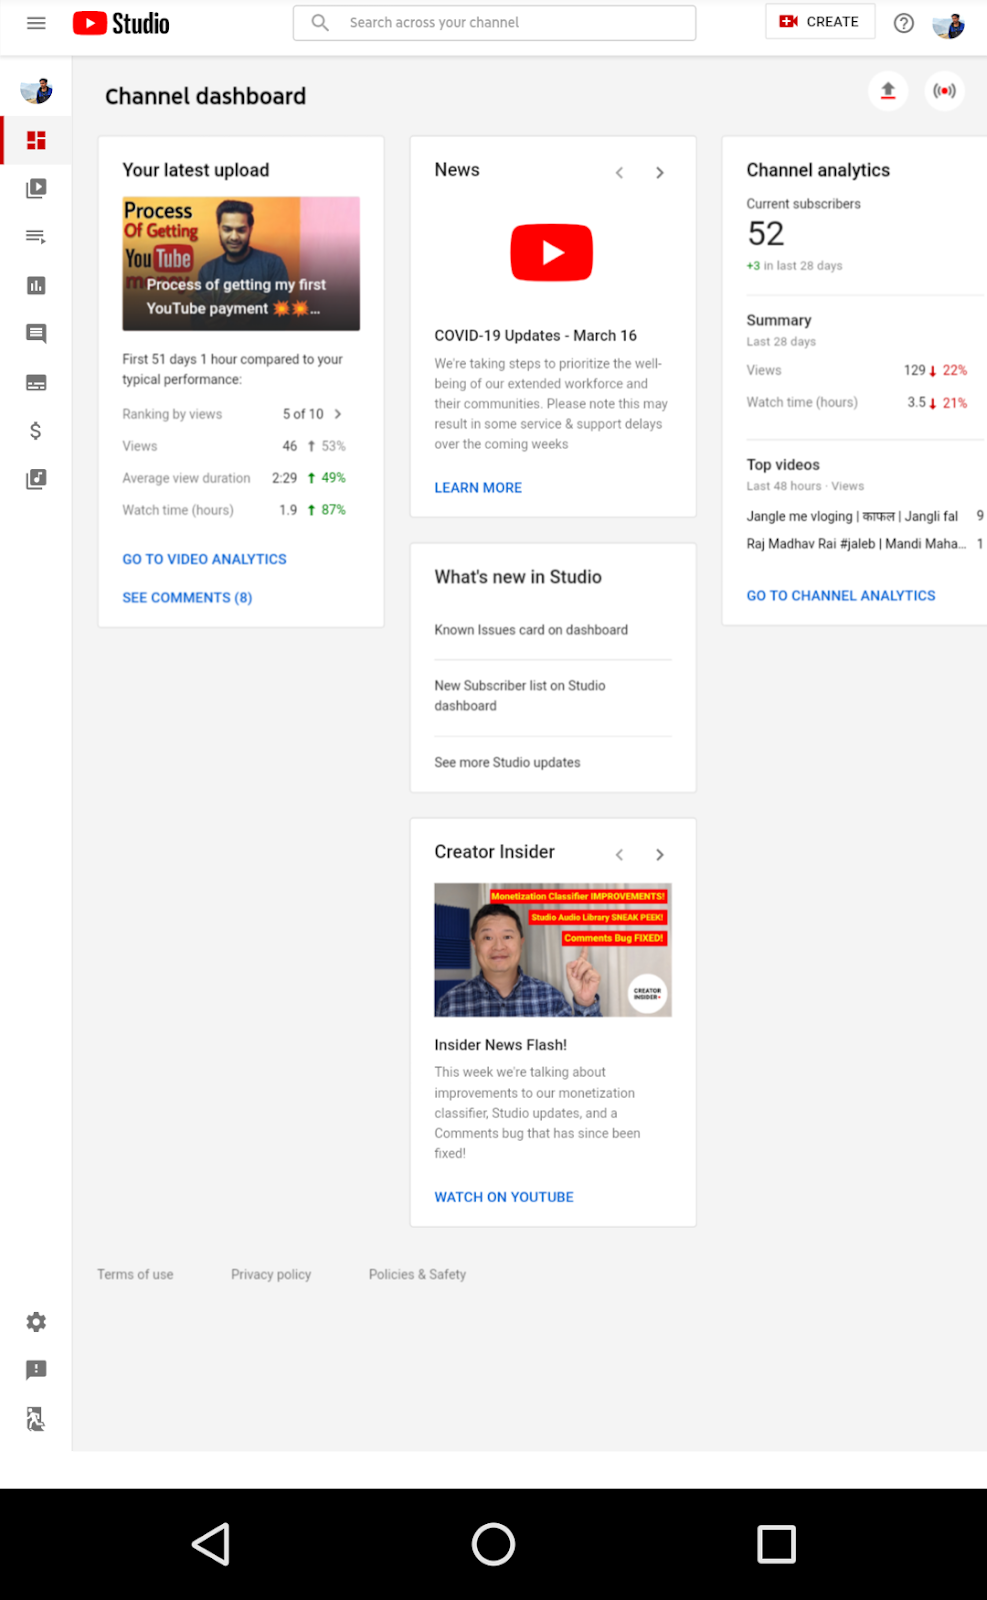Click WATCH ON YOUTUBE link
The width and height of the screenshot is (987, 1600).
point(504,1197)
